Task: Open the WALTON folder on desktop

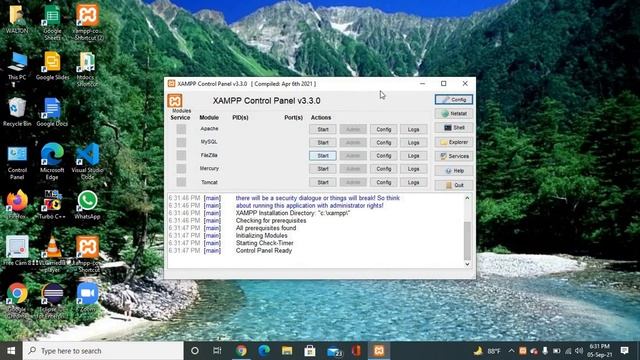Action: [17, 19]
